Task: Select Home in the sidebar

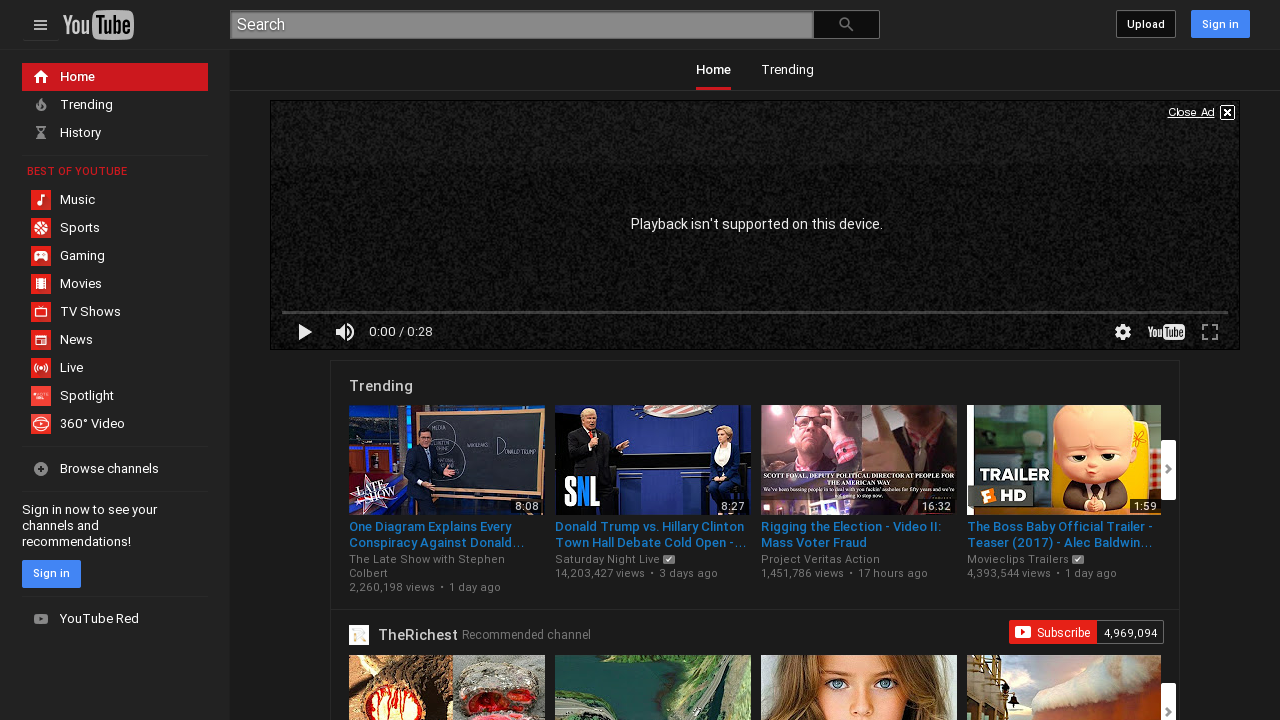Action: click(115, 77)
